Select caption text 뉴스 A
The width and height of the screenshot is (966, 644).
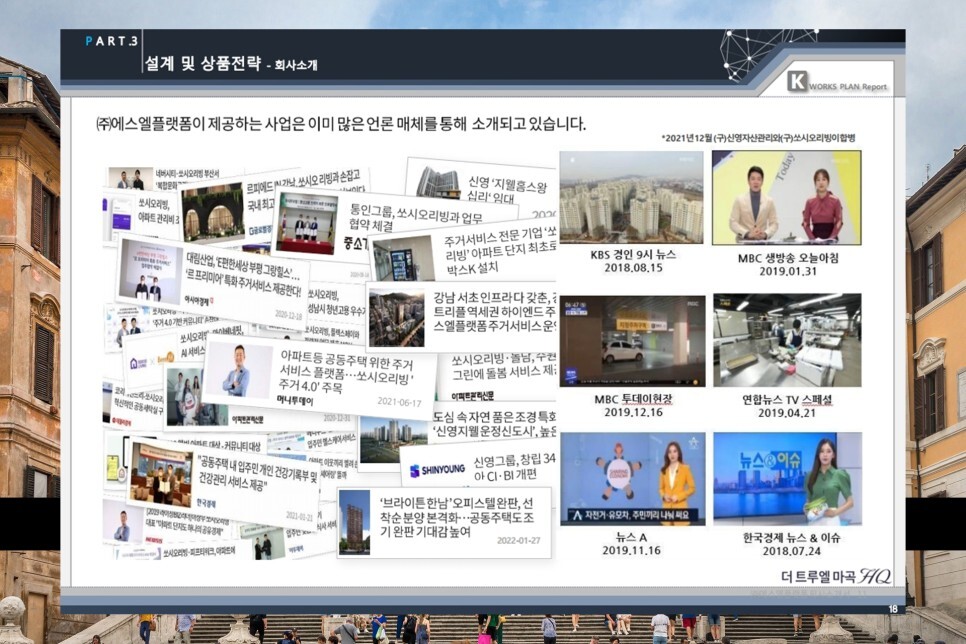[631, 537]
